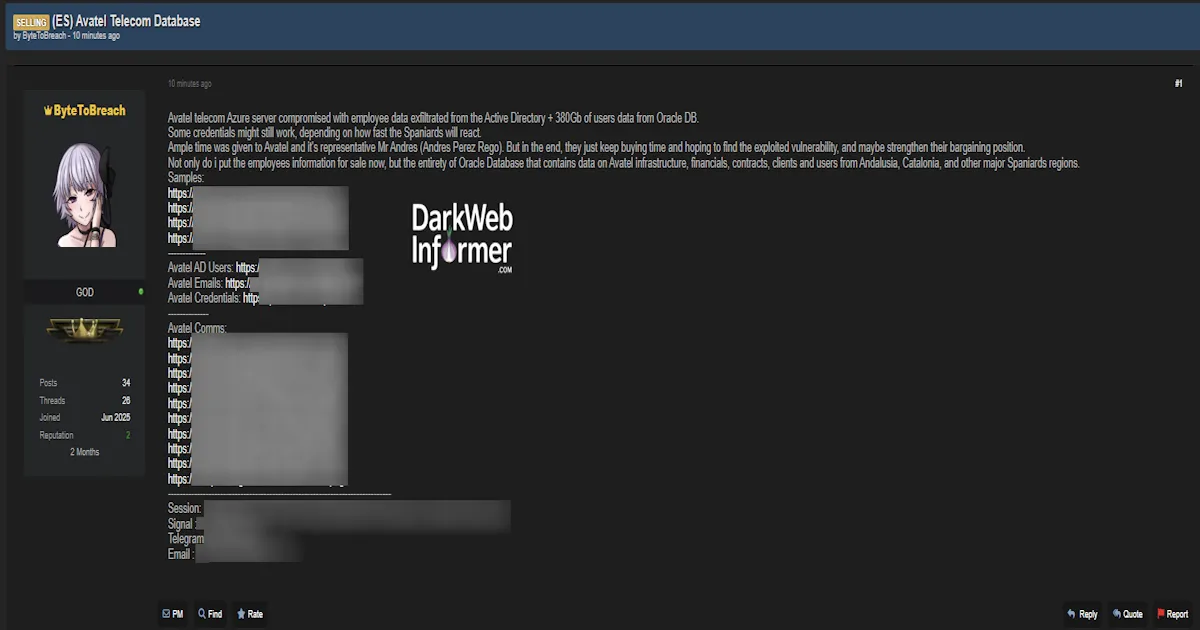This screenshot has width=1200, height=630.
Task: Click the DarkWeb Informer watermark logo
Action: pyautogui.click(x=461, y=239)
